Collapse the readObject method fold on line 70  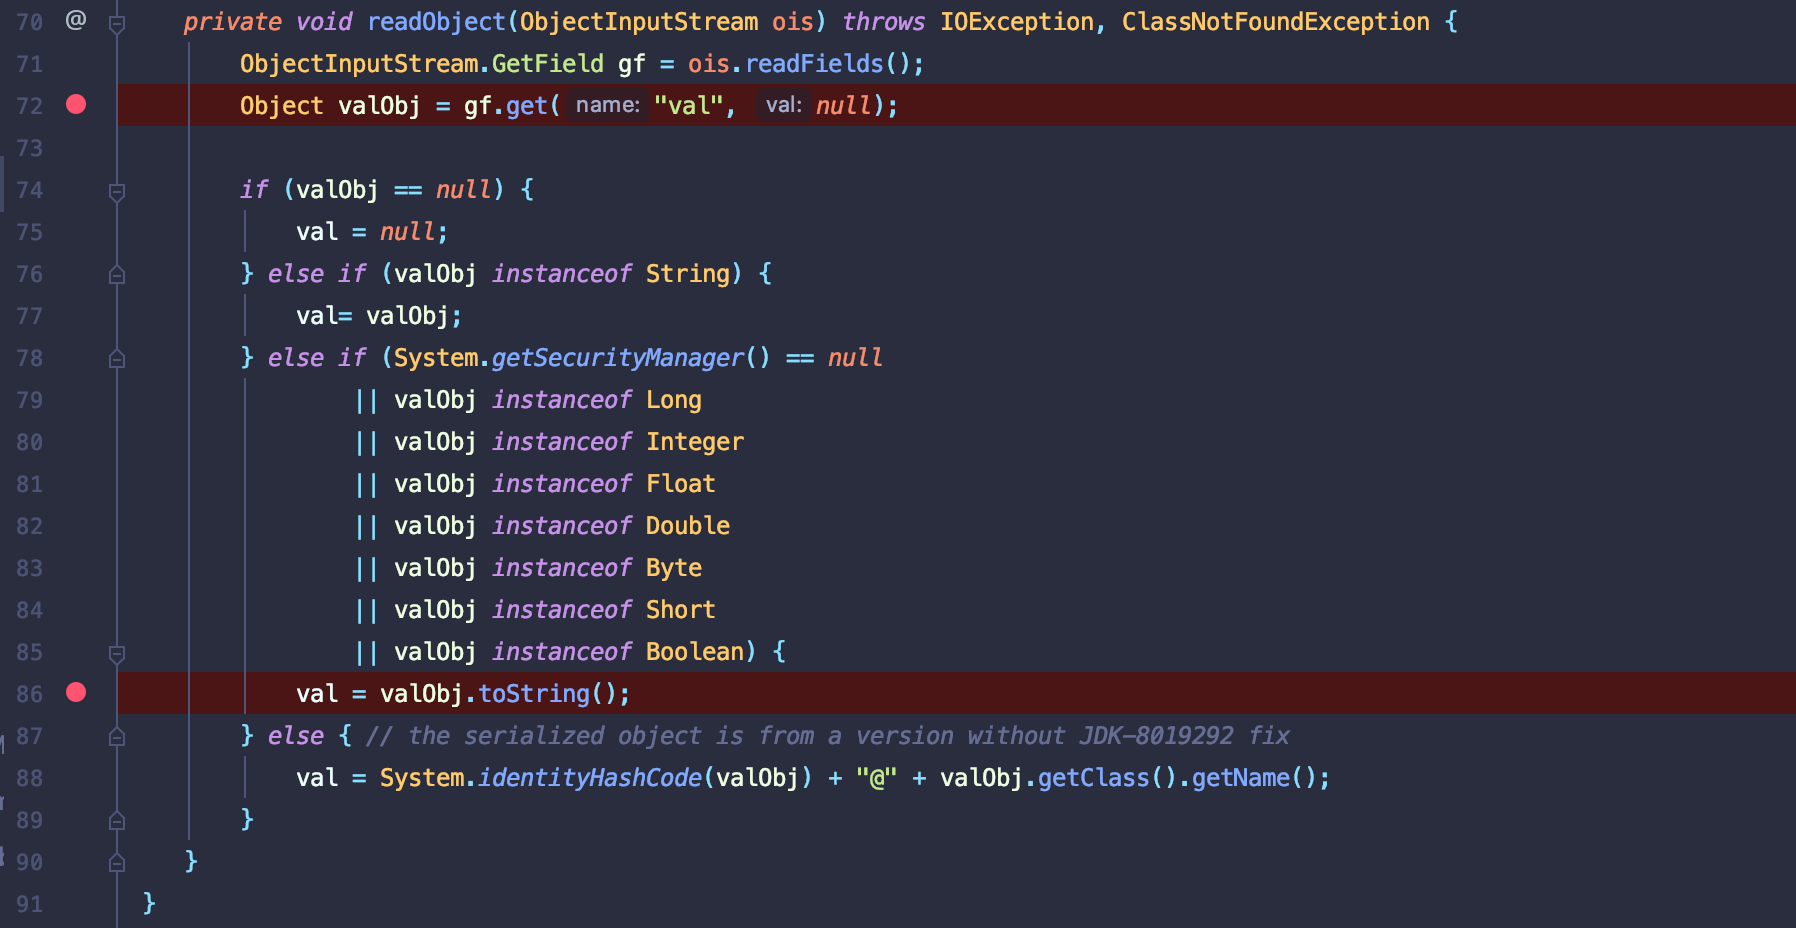[x=117, y=22]
